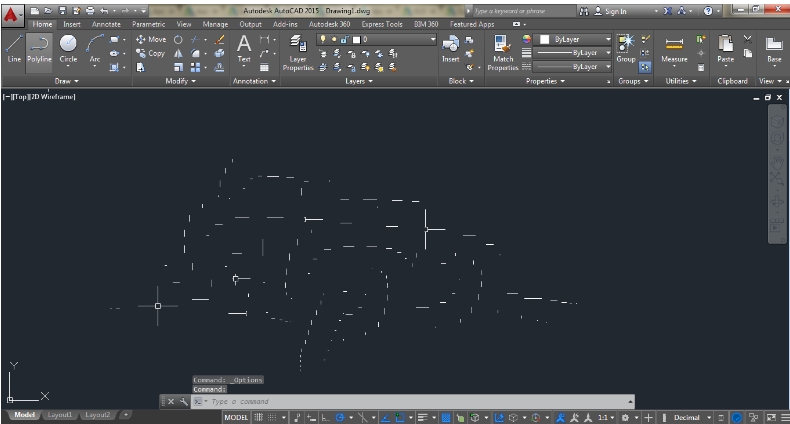790x424 pixels.
Task: Open the command line customize wrench
Action: [x=184, y=401]
